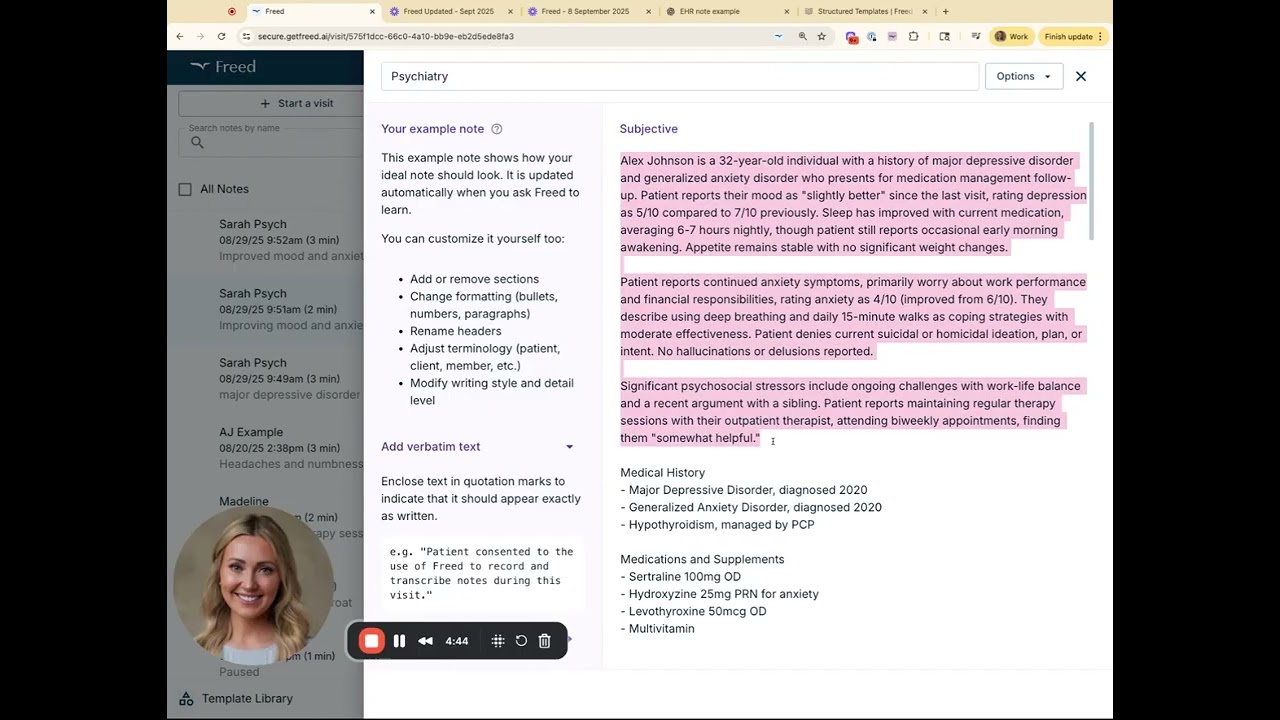Show help for Your example note
Screen dimensions: 1280x720
497,129
